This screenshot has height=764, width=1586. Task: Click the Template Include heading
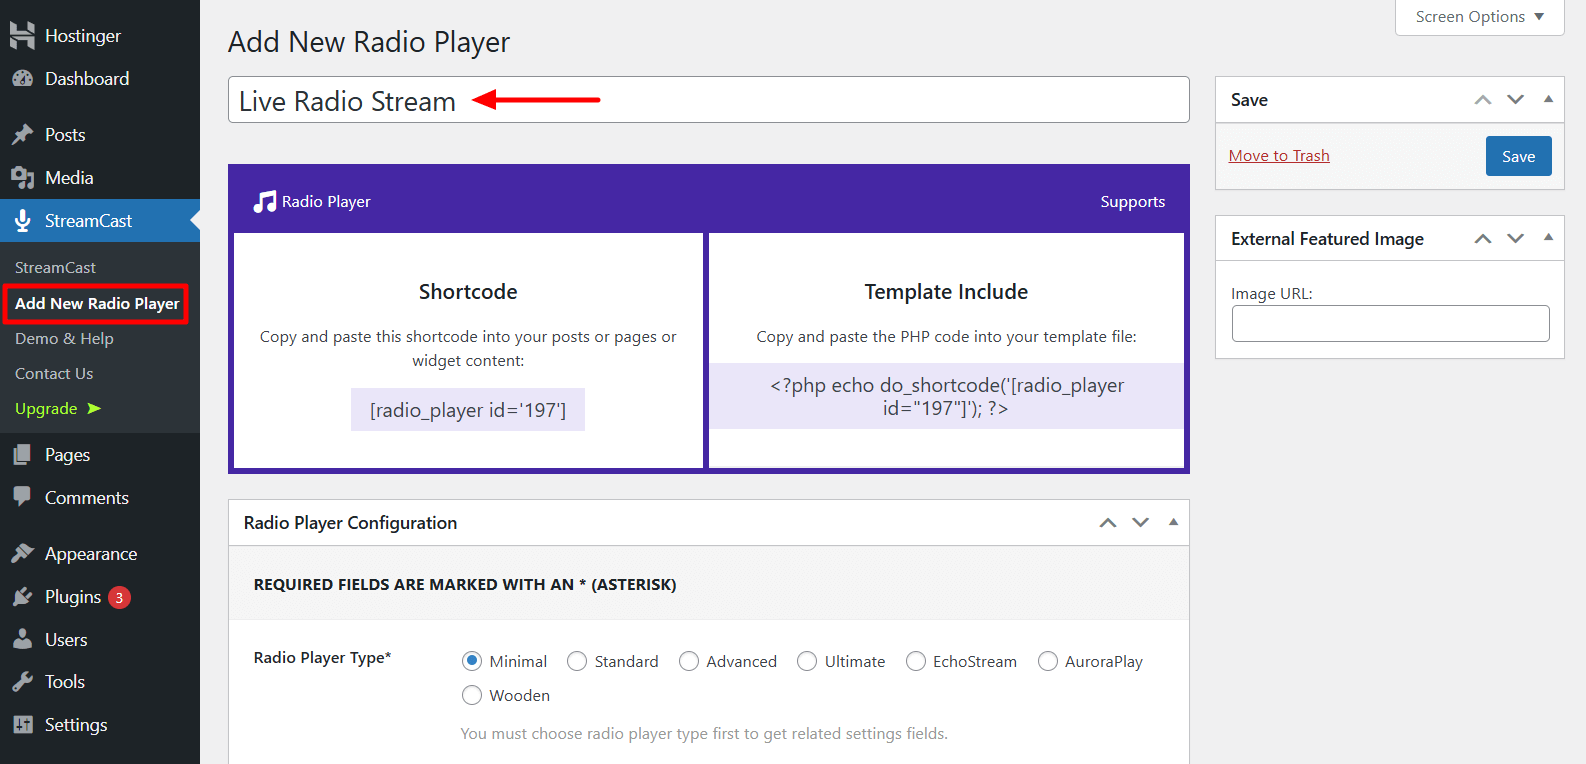click(946, 291)
